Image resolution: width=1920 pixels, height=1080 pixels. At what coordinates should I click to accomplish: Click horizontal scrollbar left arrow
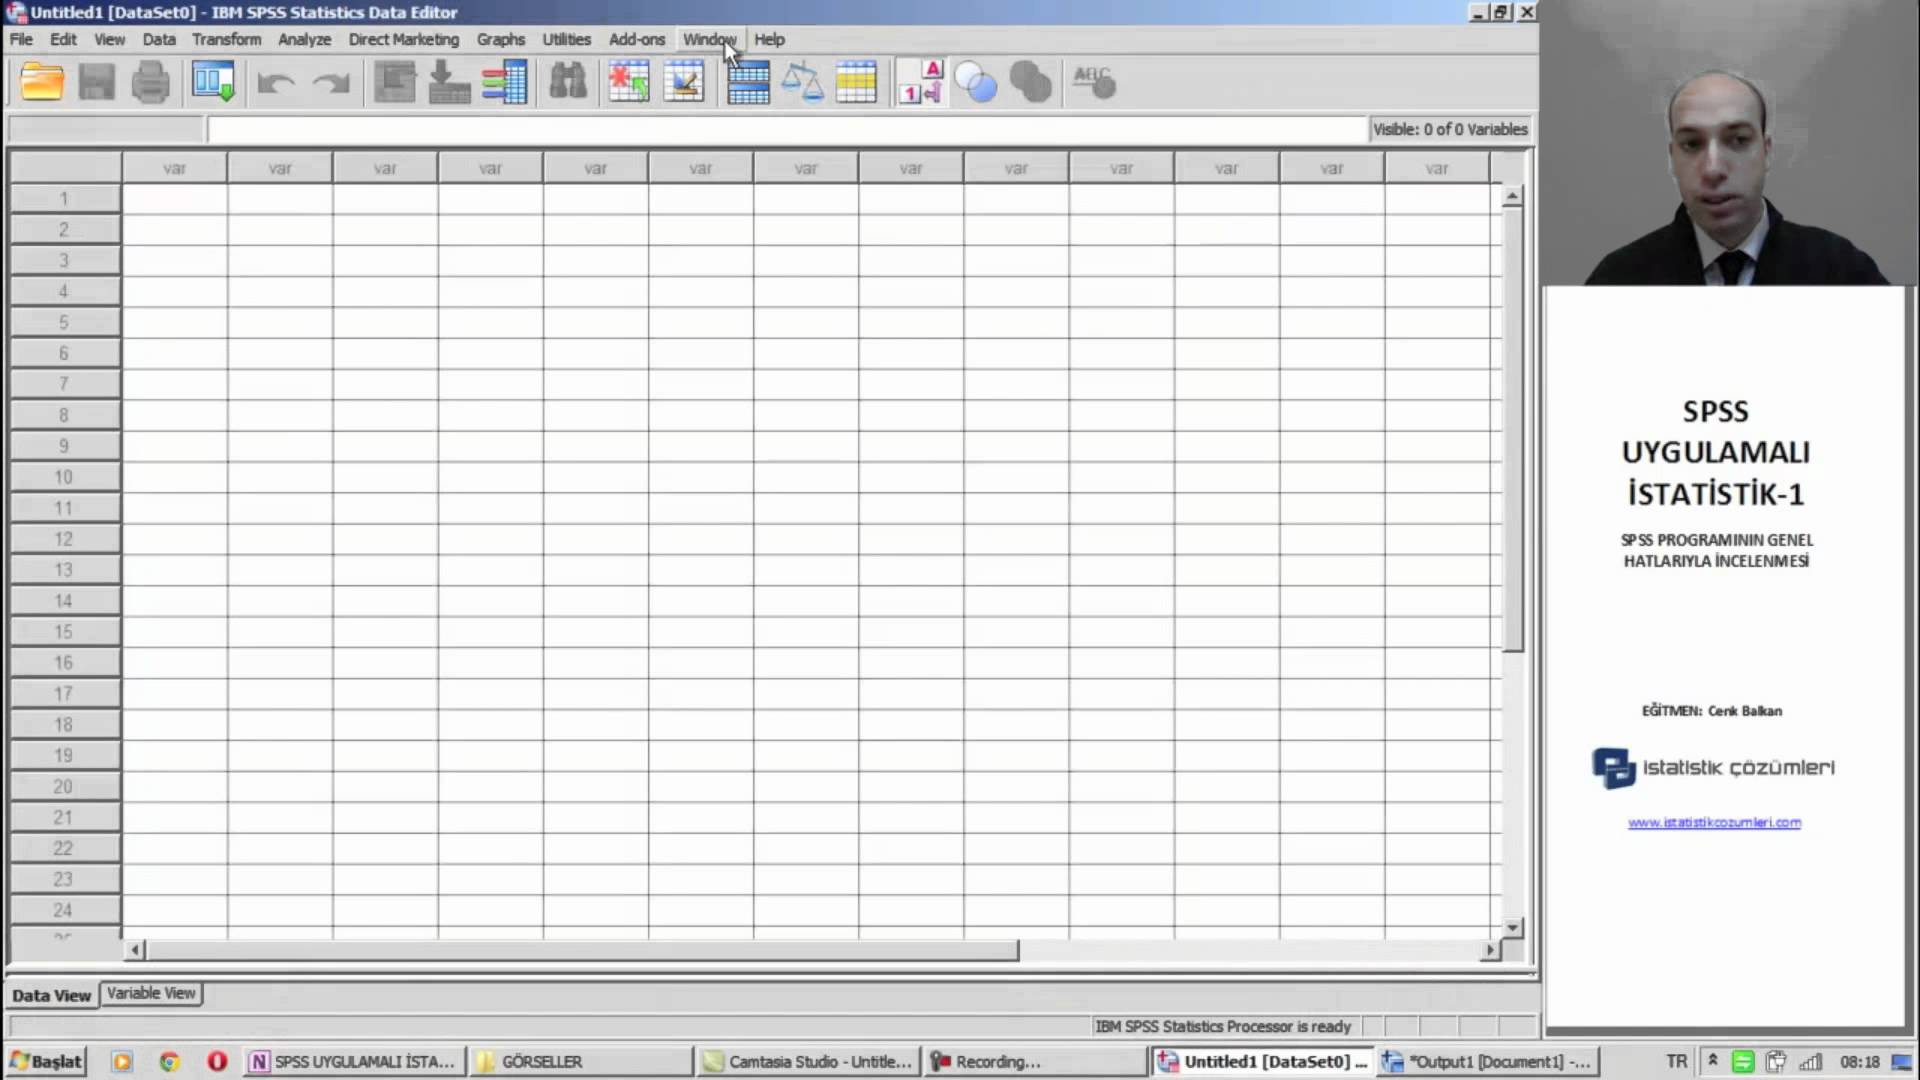(x=136, y=950)
